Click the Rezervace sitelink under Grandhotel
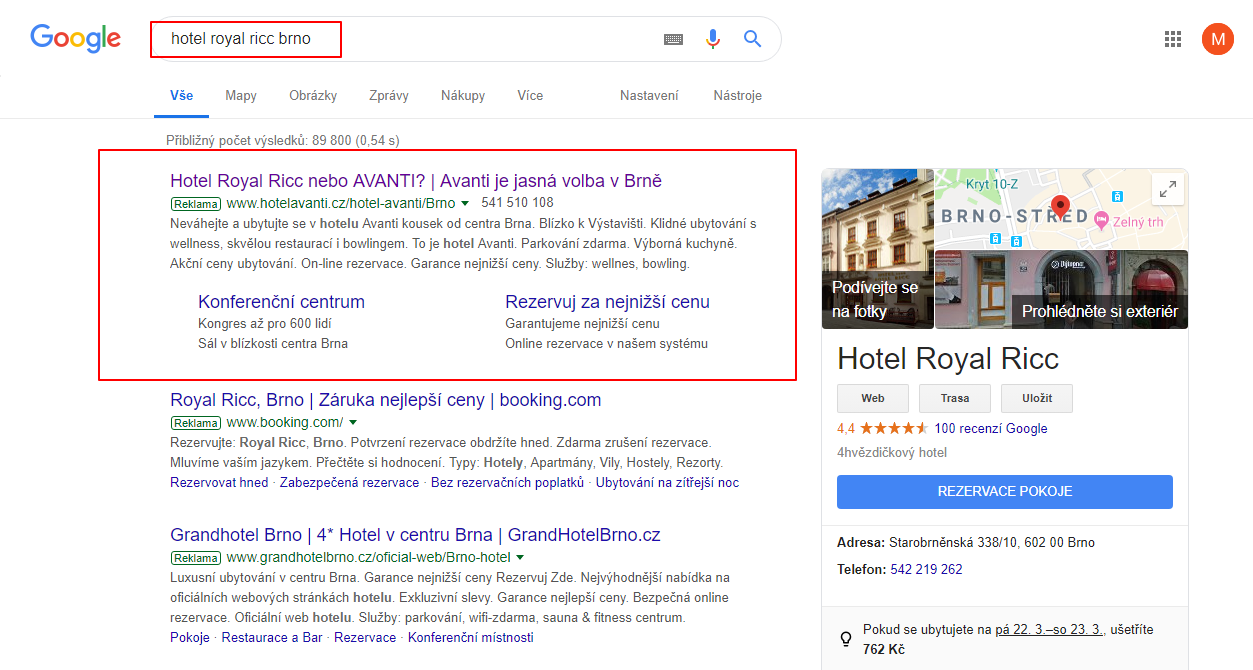 [365, 637]
